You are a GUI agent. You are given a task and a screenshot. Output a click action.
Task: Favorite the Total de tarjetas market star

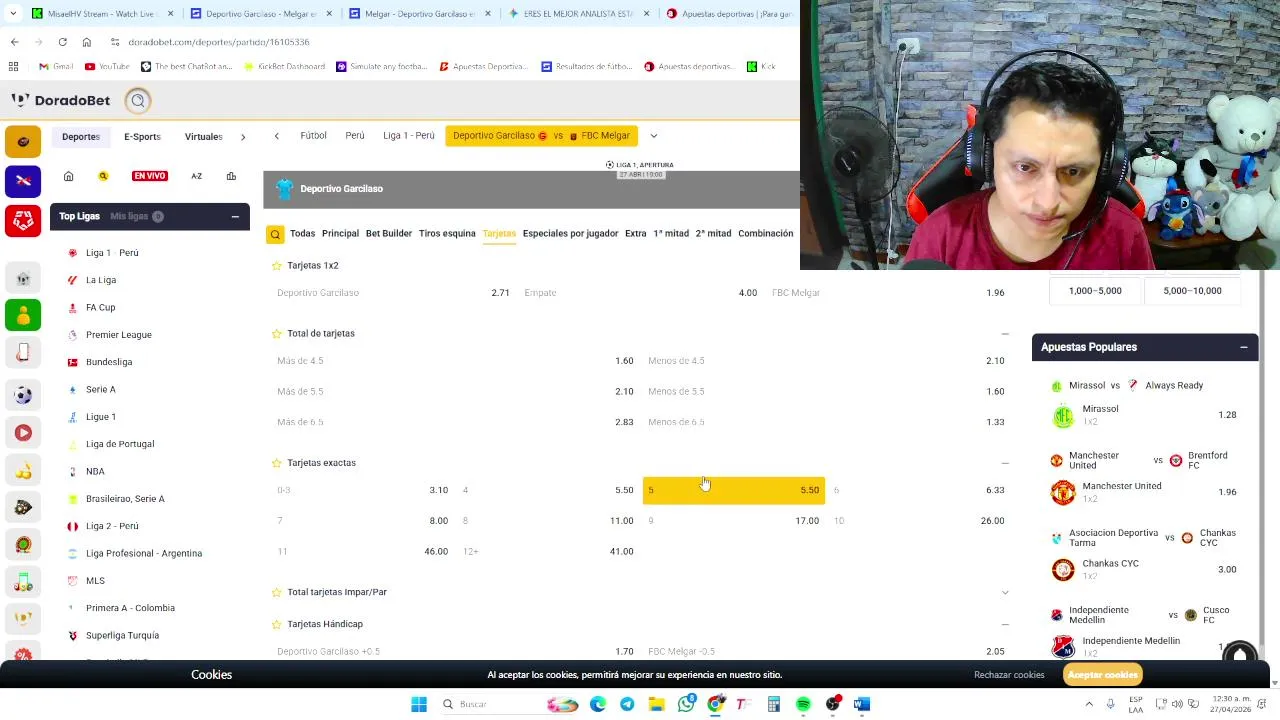[x=277, y=333]
